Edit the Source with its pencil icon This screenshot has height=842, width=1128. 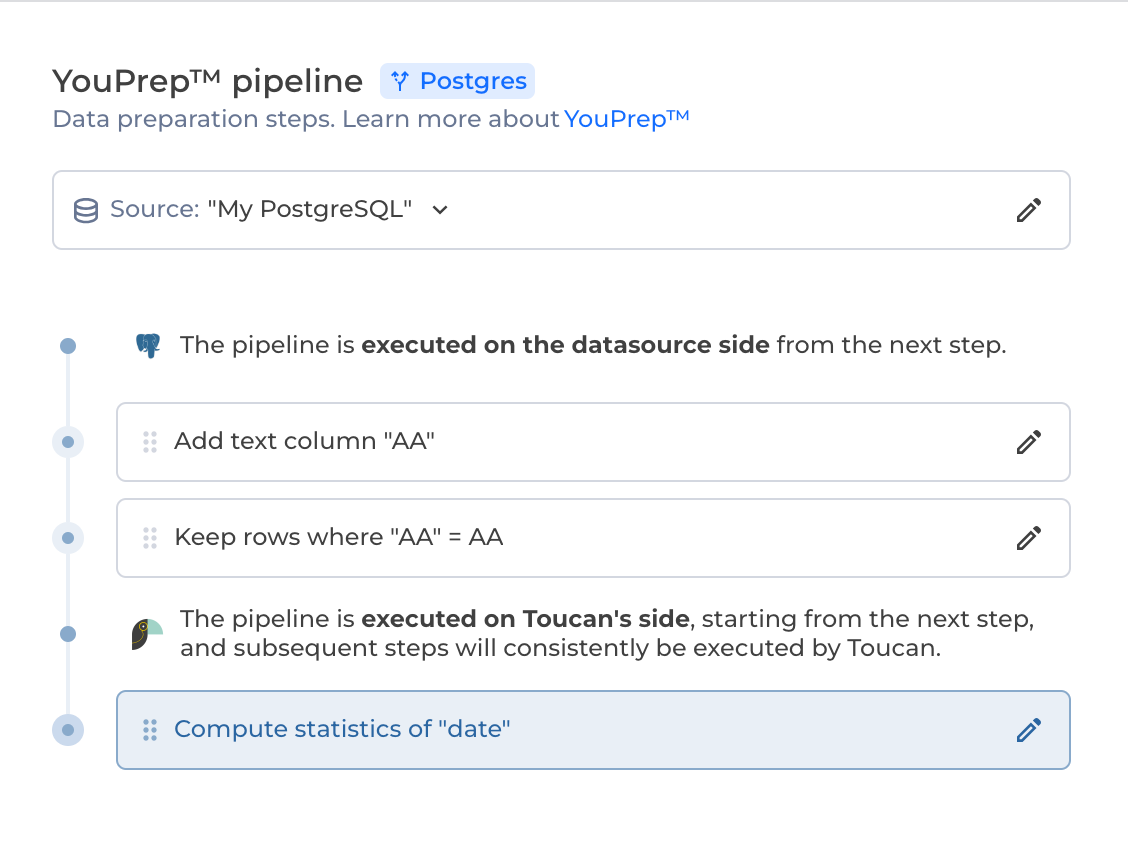1028,210
